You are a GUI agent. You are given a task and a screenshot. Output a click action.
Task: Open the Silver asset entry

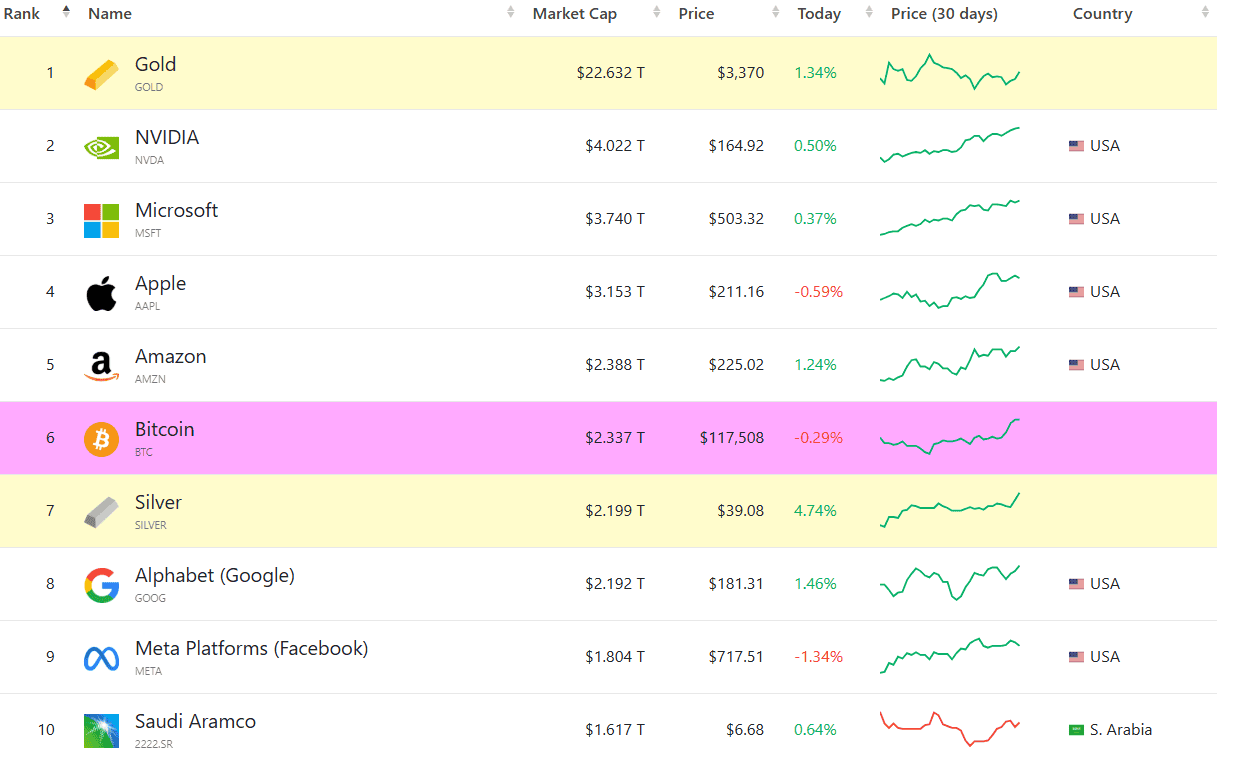click(158, 501)
